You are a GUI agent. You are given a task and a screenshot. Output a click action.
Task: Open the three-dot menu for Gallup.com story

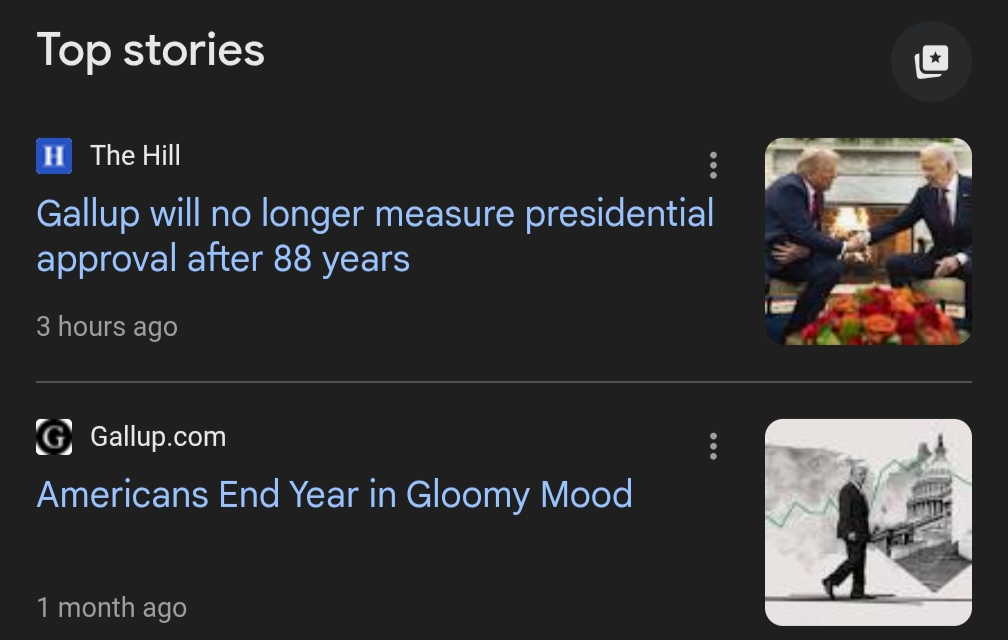point(713,446)
